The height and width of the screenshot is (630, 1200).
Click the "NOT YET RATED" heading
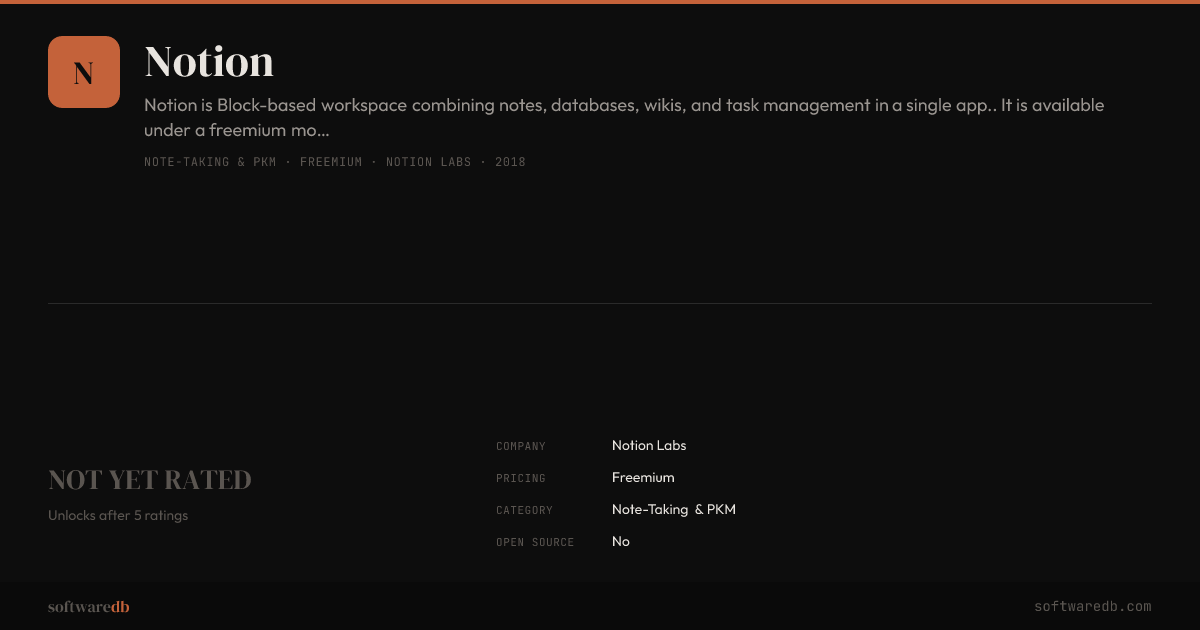point(150,480)
